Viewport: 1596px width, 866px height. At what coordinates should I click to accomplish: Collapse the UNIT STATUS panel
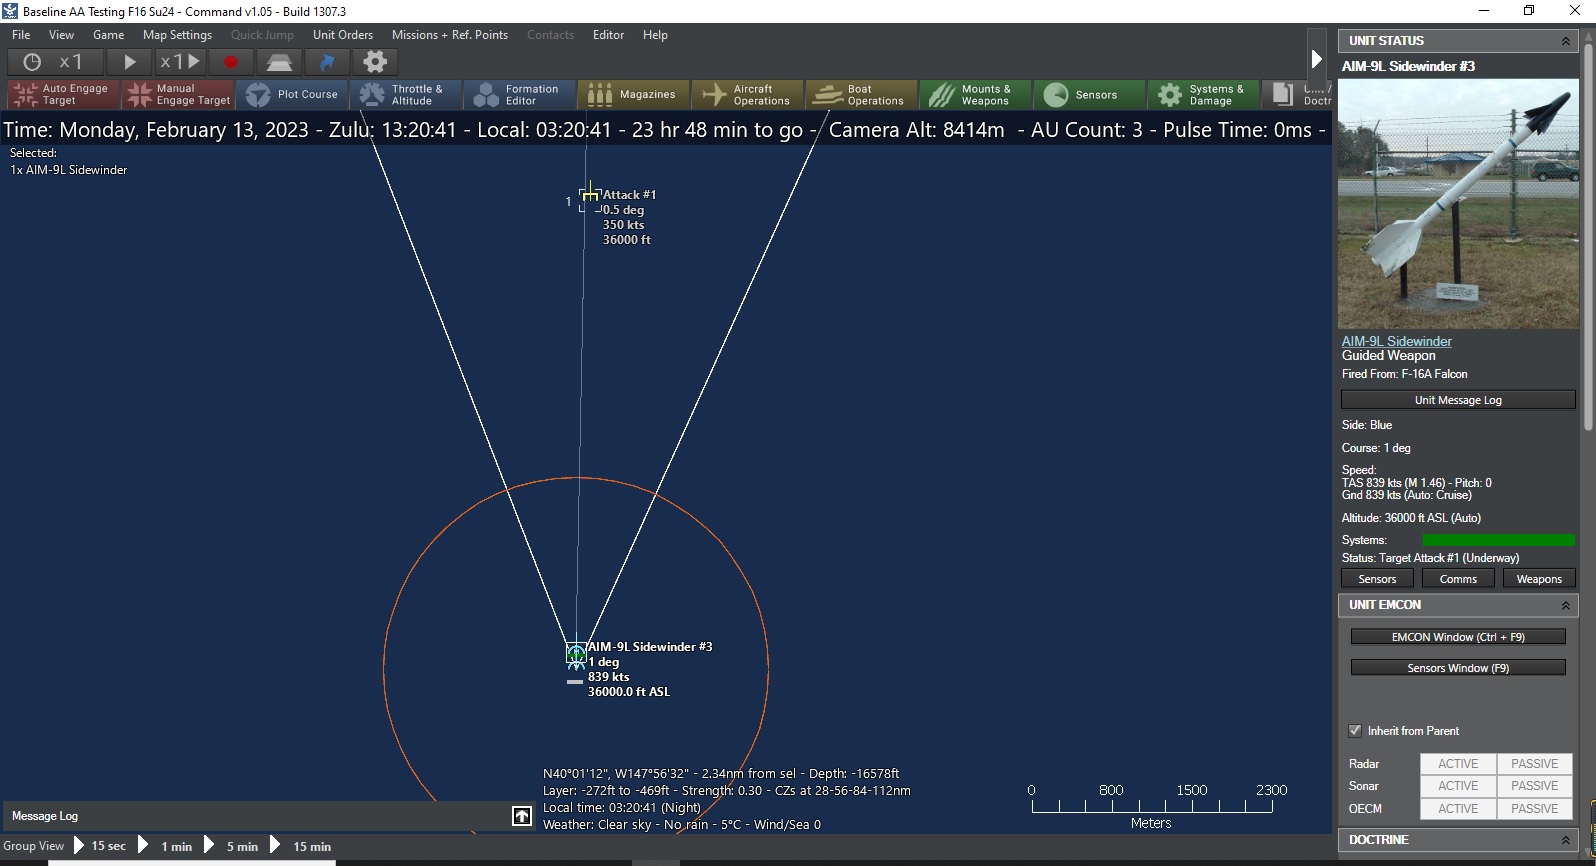(1565, 41)
